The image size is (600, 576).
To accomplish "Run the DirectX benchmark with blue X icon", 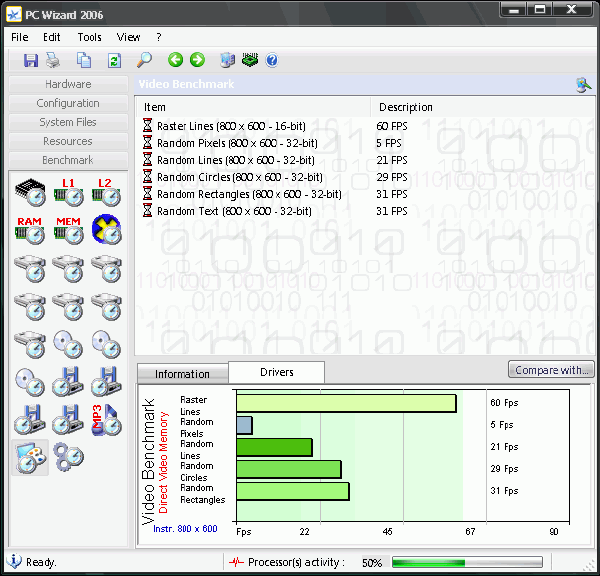I will 107,230.
